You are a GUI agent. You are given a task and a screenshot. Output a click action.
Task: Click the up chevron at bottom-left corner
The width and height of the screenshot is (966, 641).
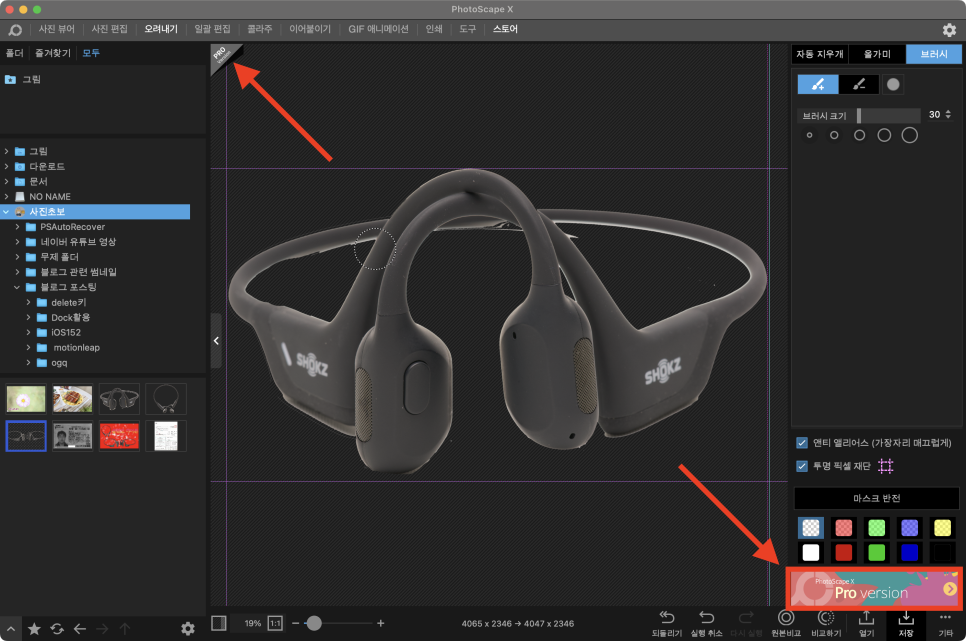tap(11, 629)
